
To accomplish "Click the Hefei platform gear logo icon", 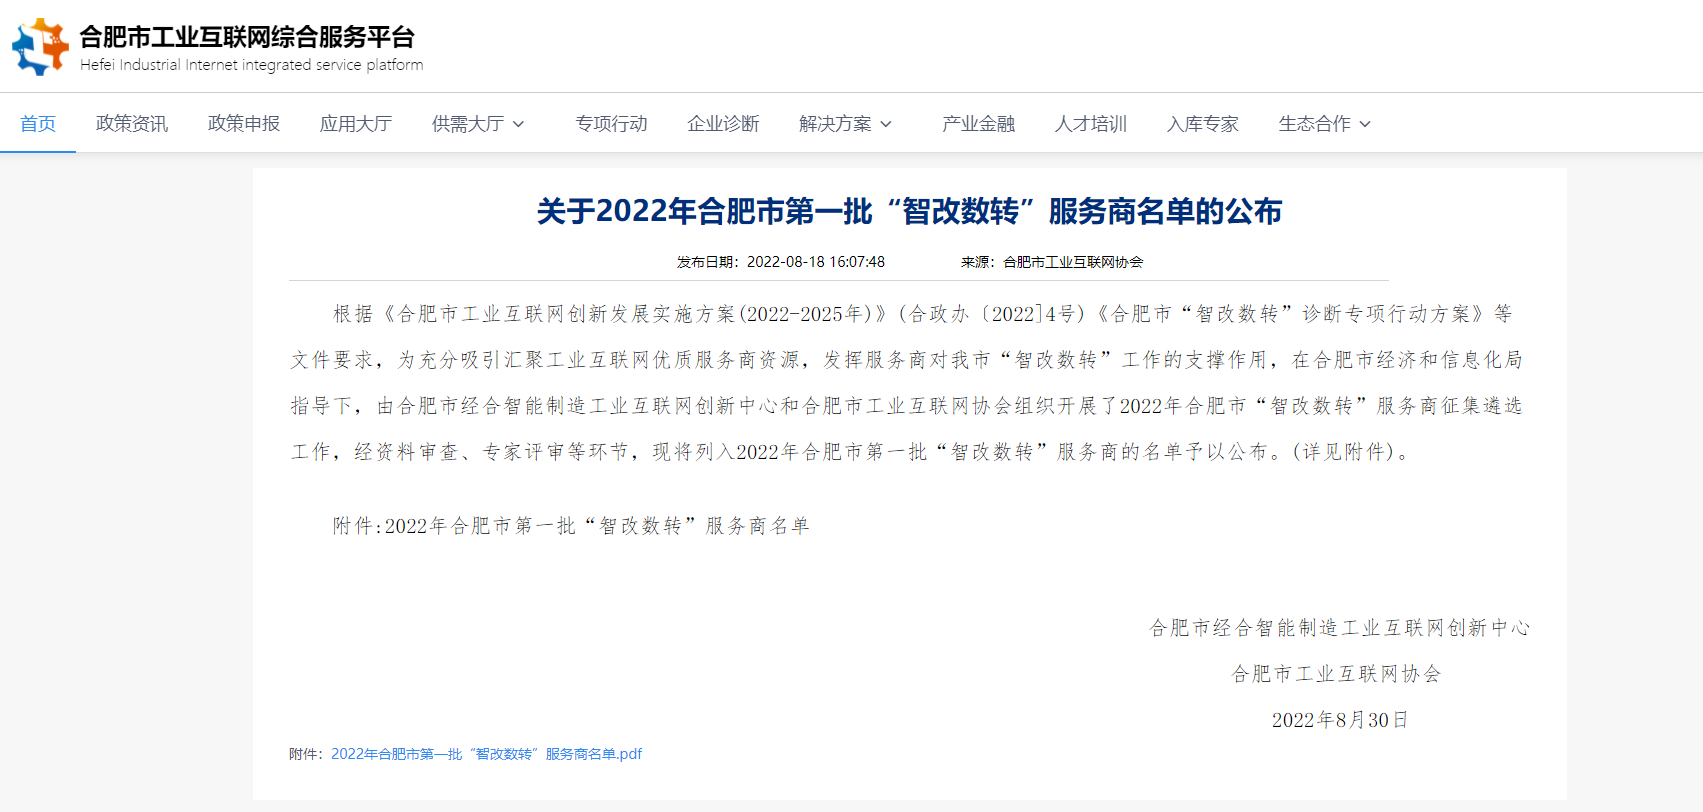I will click(x=40, y=46).
